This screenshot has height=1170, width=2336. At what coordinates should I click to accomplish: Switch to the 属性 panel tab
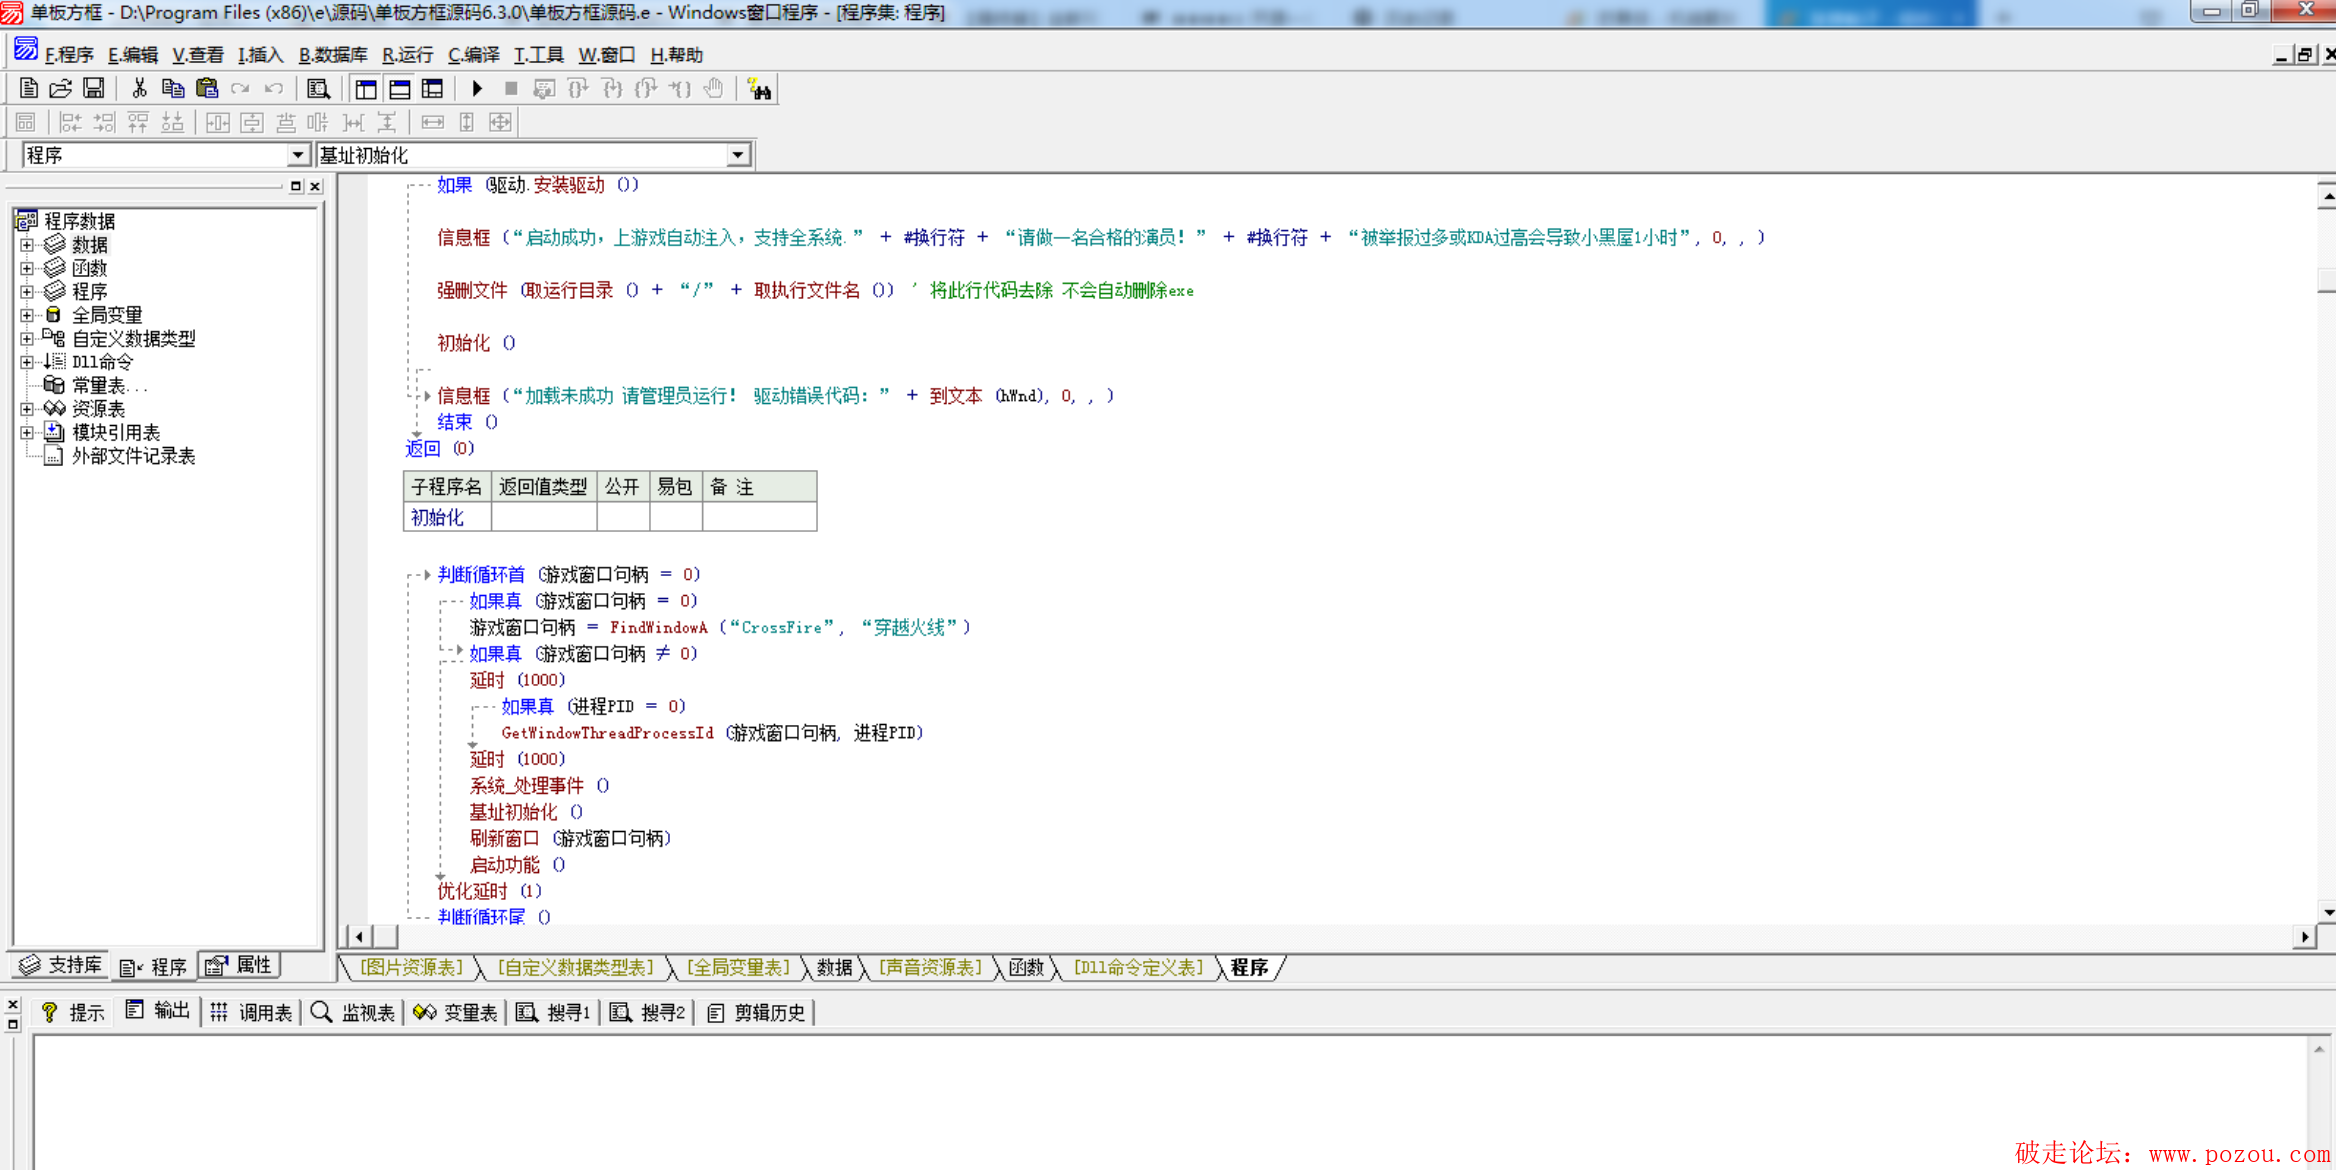[239, 965]
